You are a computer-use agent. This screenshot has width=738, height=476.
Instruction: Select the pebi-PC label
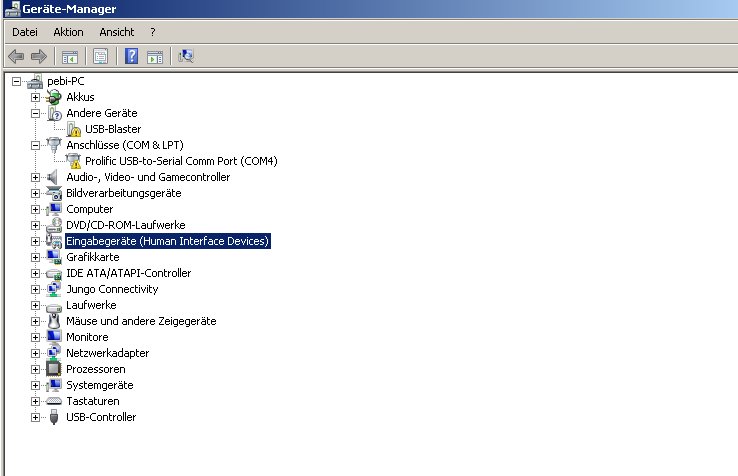[66, 81]
